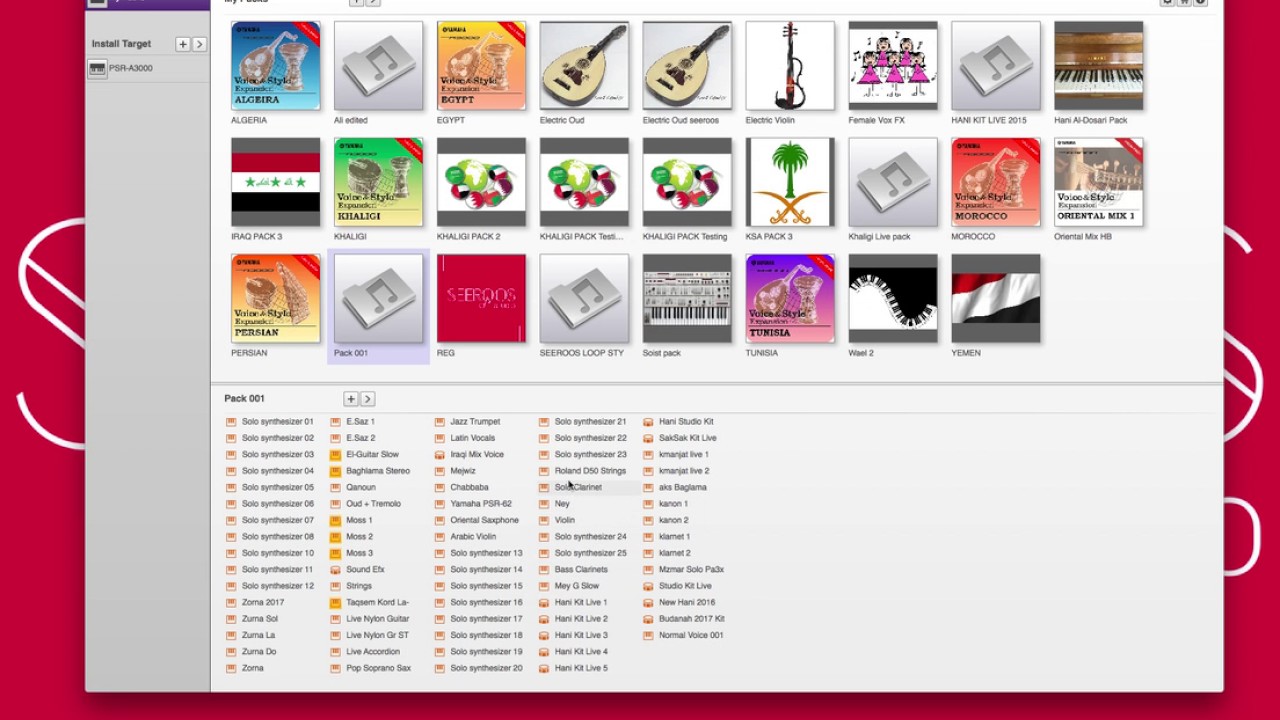
Task: Add a new Install Target with plus
Action: click(182, 44)
